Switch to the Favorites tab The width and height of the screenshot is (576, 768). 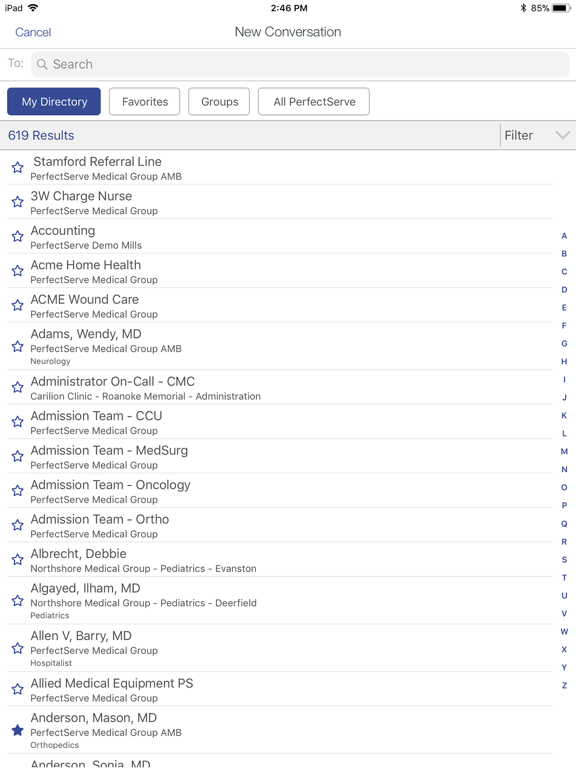[x=144, y=101]
